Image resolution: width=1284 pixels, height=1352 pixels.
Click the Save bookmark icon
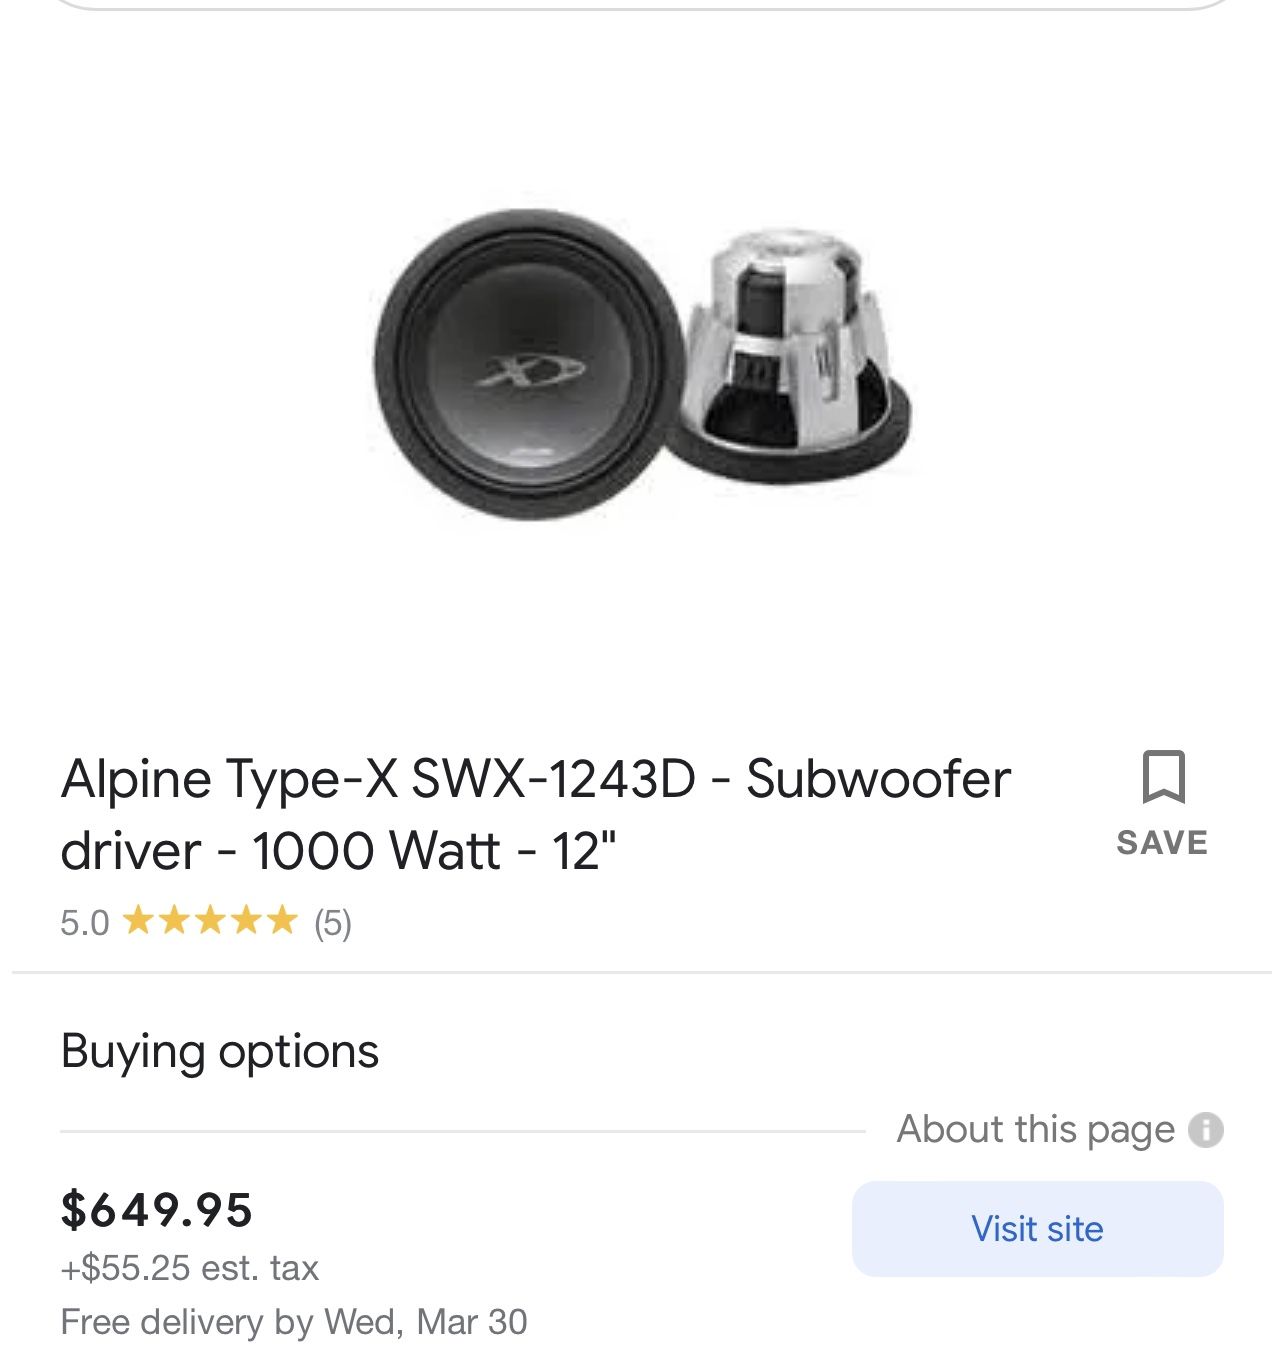[1163, 777]
